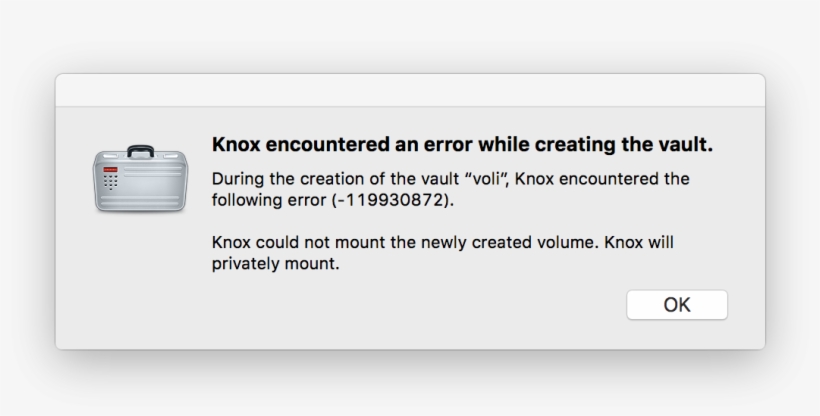The width and height of the screenshot is (820, 416).
Task: Click the dialog's empty title bar
Action: (410, 90)
